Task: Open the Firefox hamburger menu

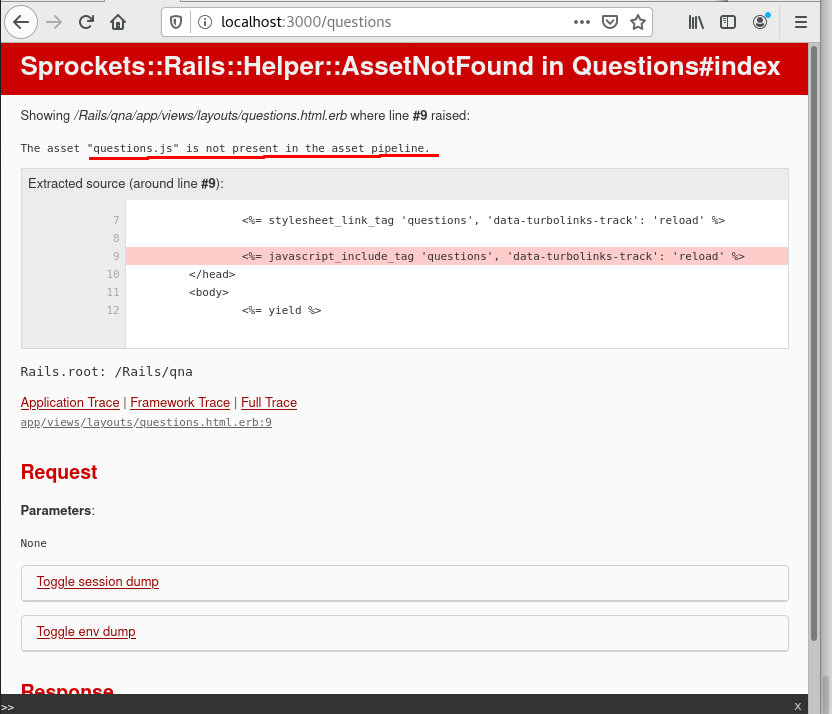Action: (801, 22)
